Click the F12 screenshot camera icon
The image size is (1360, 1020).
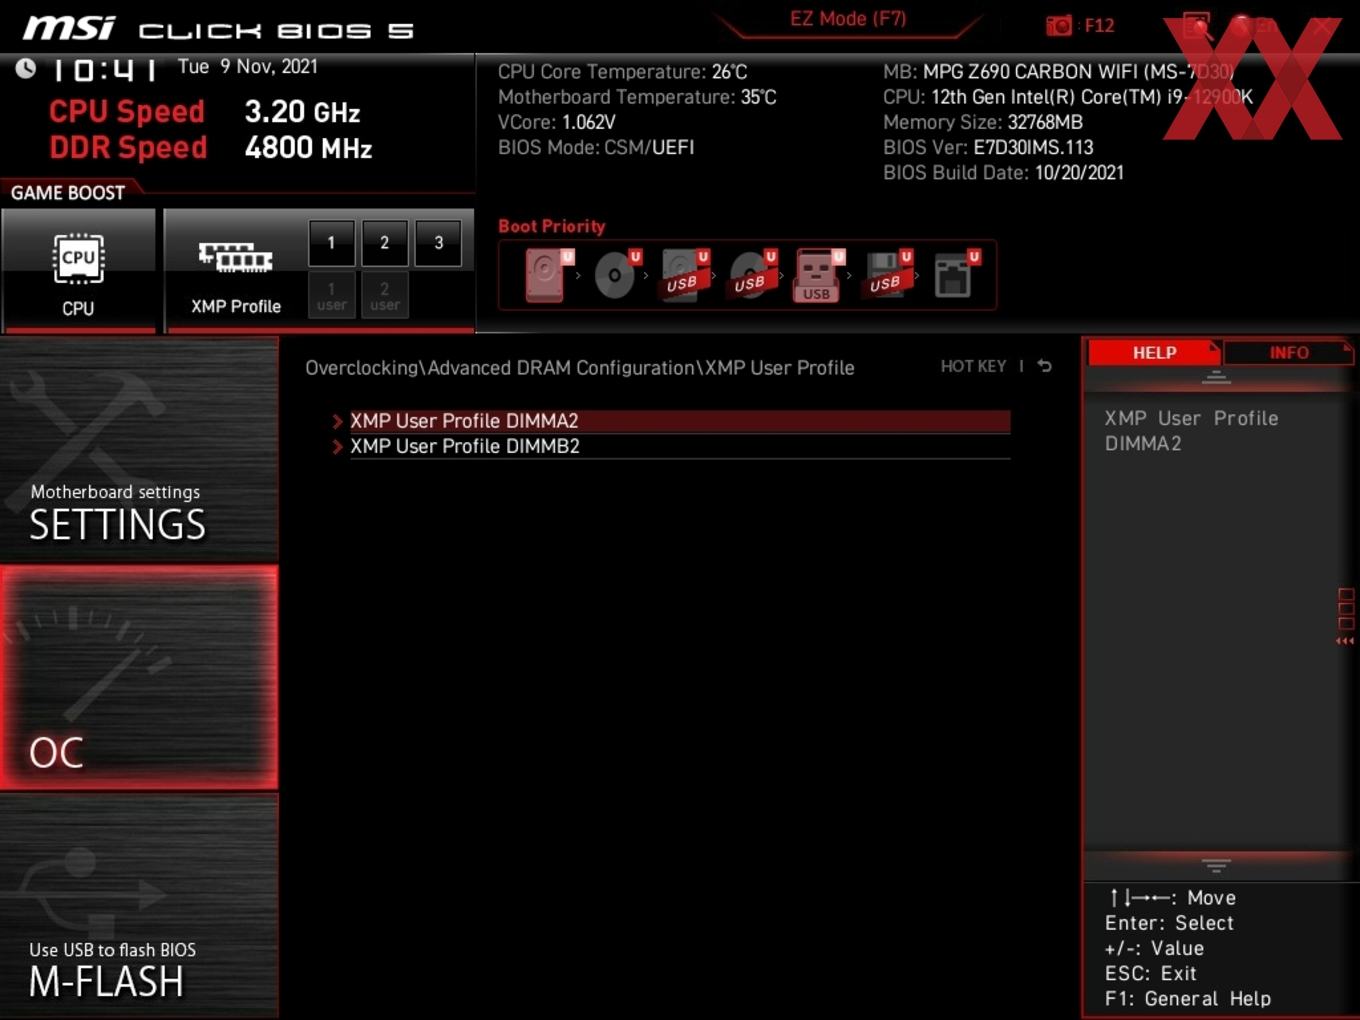pos(1059,25)
